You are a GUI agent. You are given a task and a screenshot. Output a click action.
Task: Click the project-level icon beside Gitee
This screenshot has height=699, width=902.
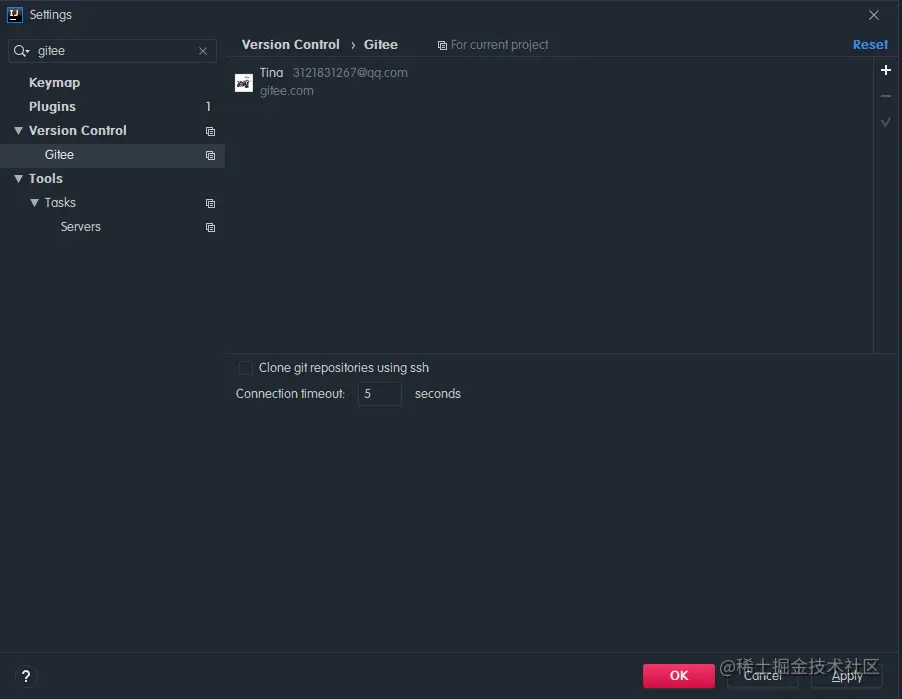(211, 155)
